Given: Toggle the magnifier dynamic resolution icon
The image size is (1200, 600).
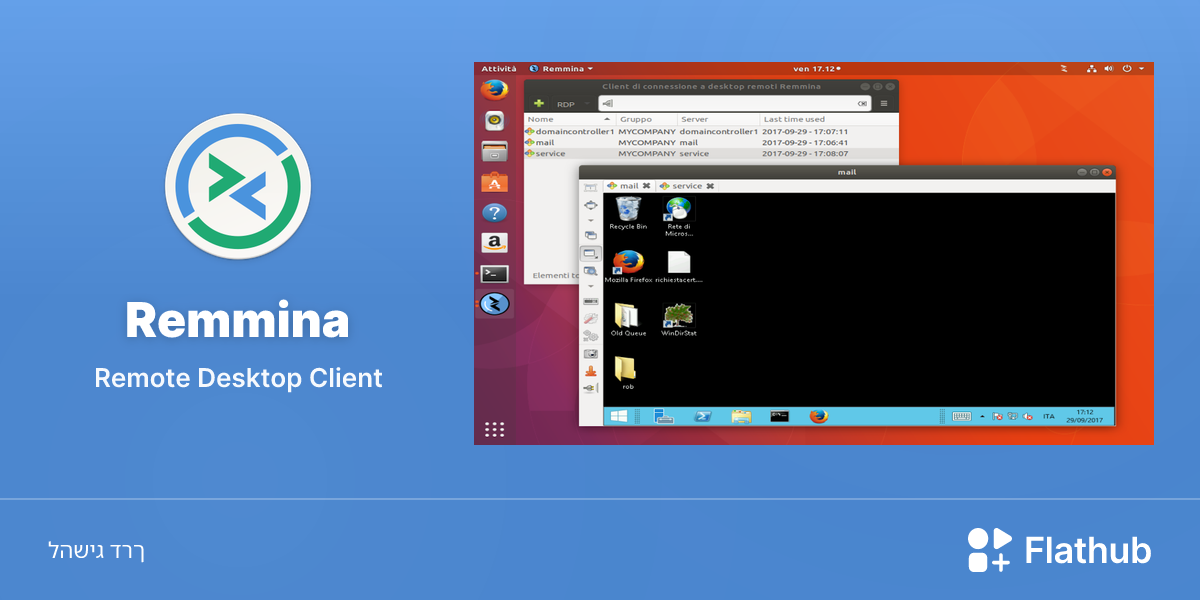Looking at the screenshot, I should tap(590, 271).
